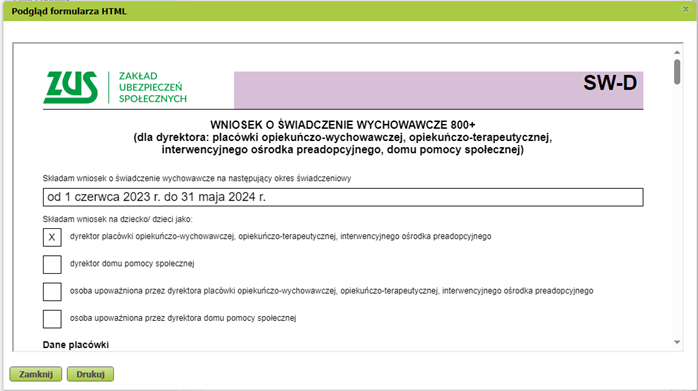Click the ZUS logo
698x391 pixels.
(x=70, y=87)
